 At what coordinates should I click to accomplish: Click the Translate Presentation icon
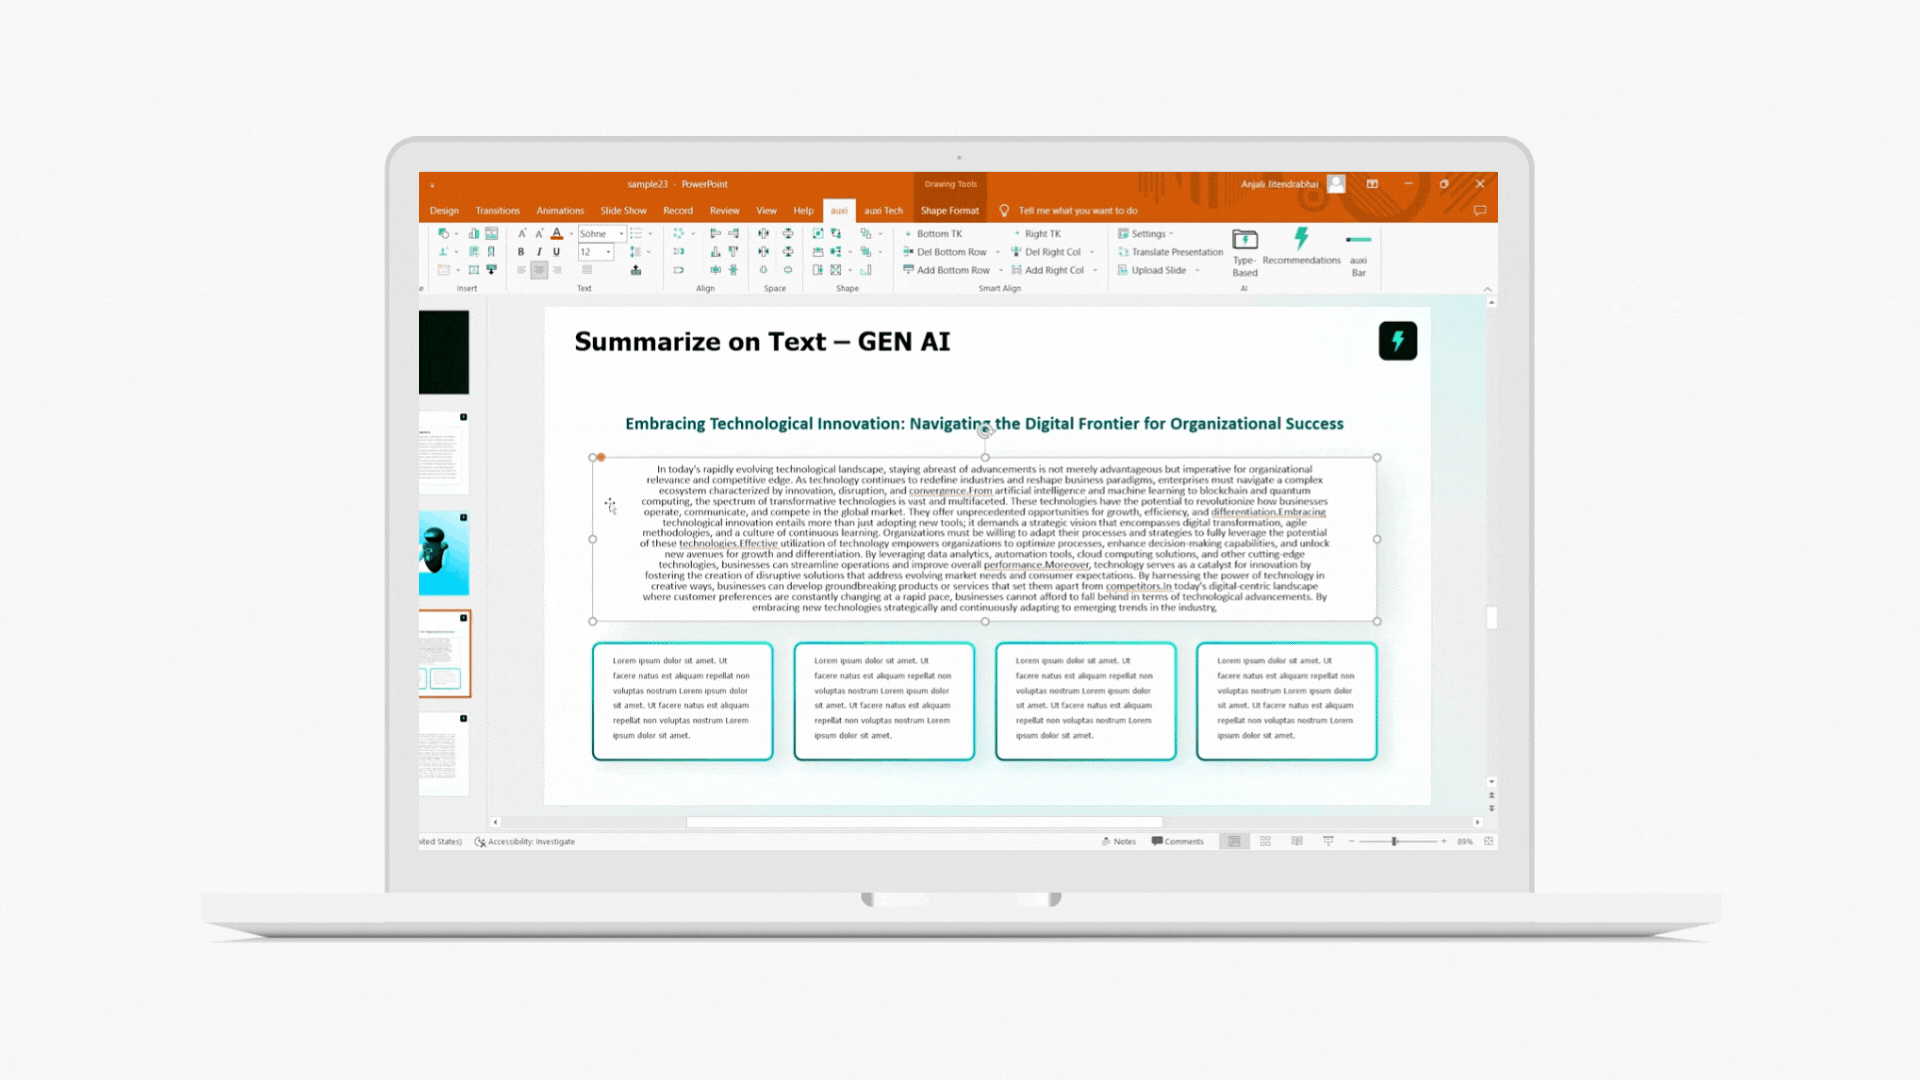coord(1123,252)
